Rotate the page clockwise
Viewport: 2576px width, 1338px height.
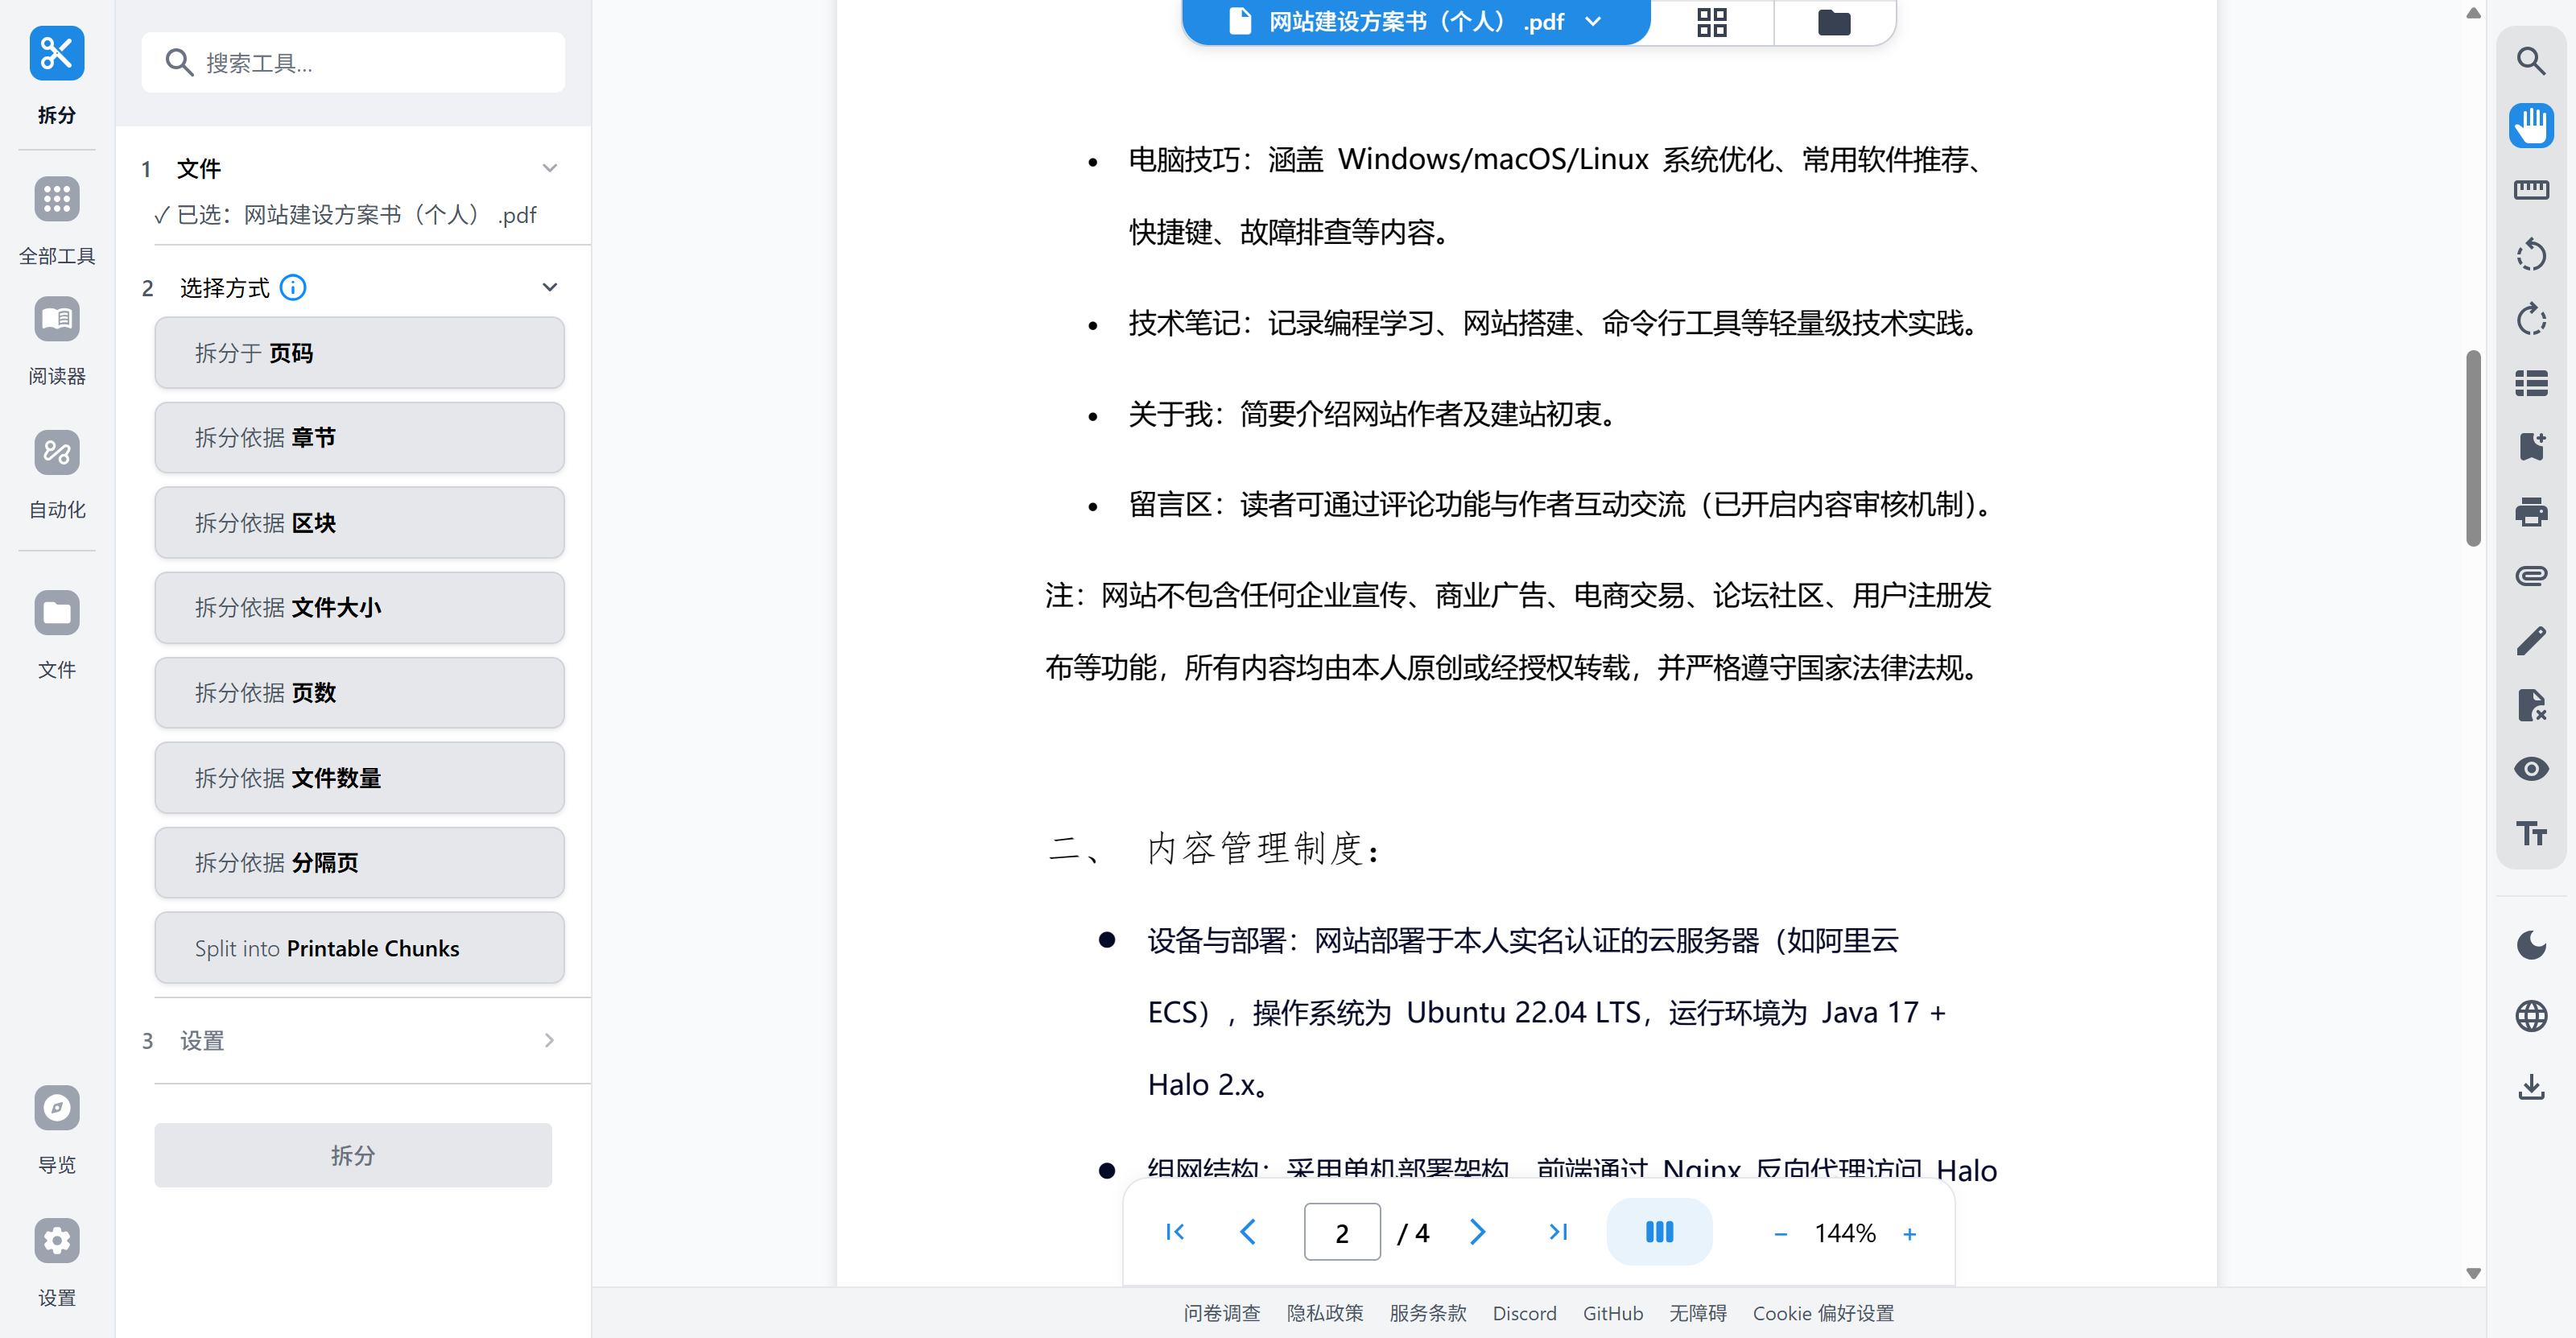coord(2530,320)
